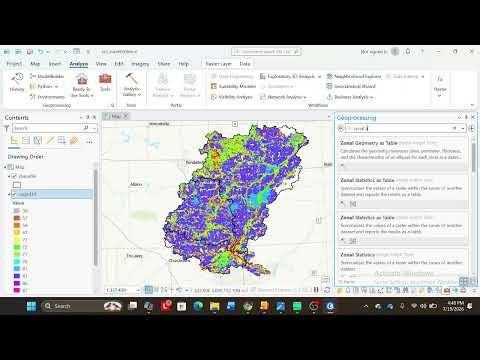Switch to the Raster Layer contextual tab
Image resolution: width=480 pixels, height=360 pixels.
[x=218, y=64]
